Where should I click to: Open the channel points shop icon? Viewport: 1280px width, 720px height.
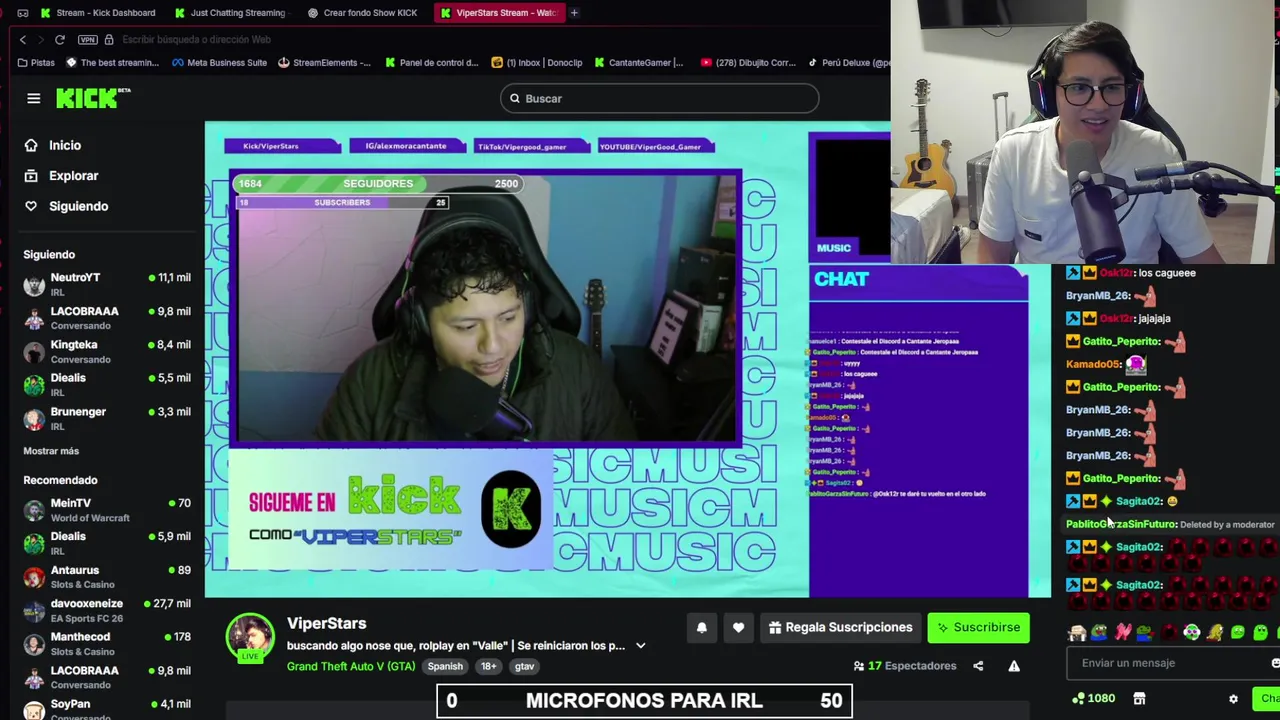(x=1138, y=699)
